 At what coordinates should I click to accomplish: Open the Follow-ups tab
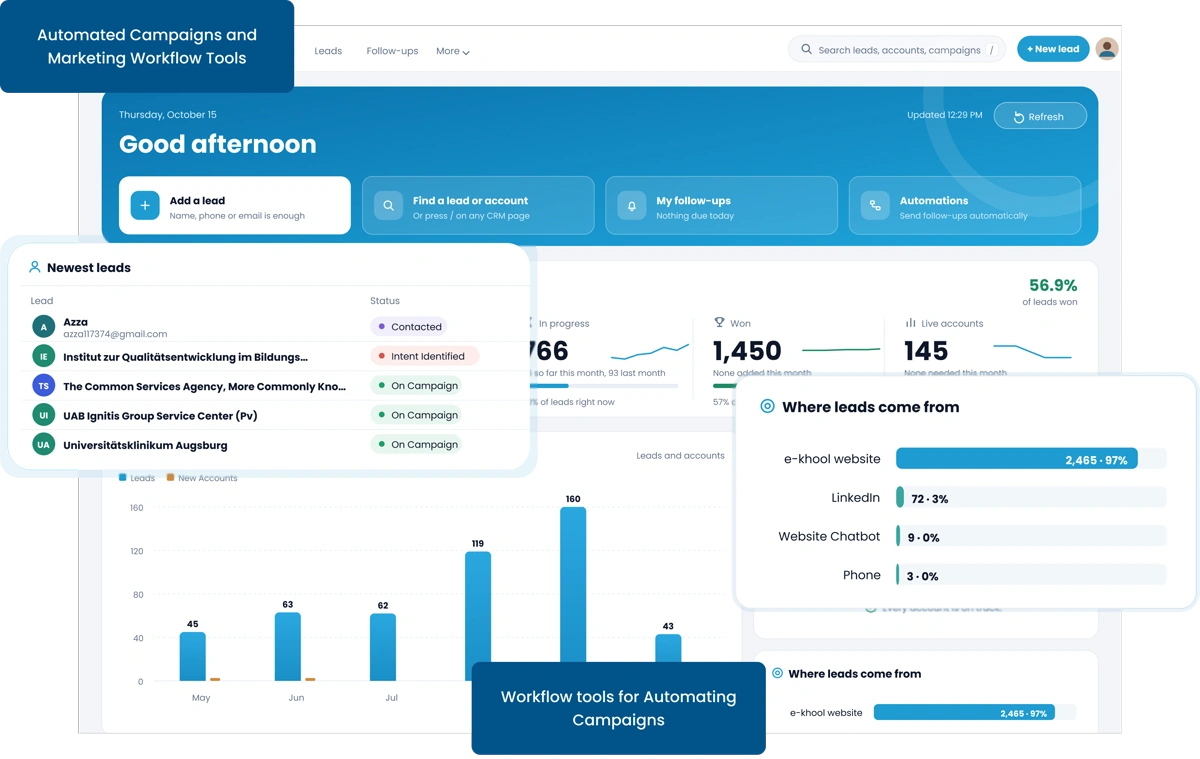pyautogui.click(x=392, y=51)
